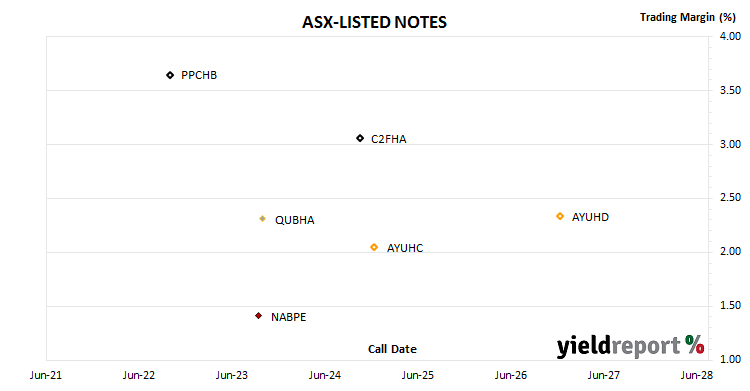The height and width of the screenshot is (391, 750).
Task: Click the AYUHD orange diamond marker
Action: pyautogui.click(x=560, y=216)
